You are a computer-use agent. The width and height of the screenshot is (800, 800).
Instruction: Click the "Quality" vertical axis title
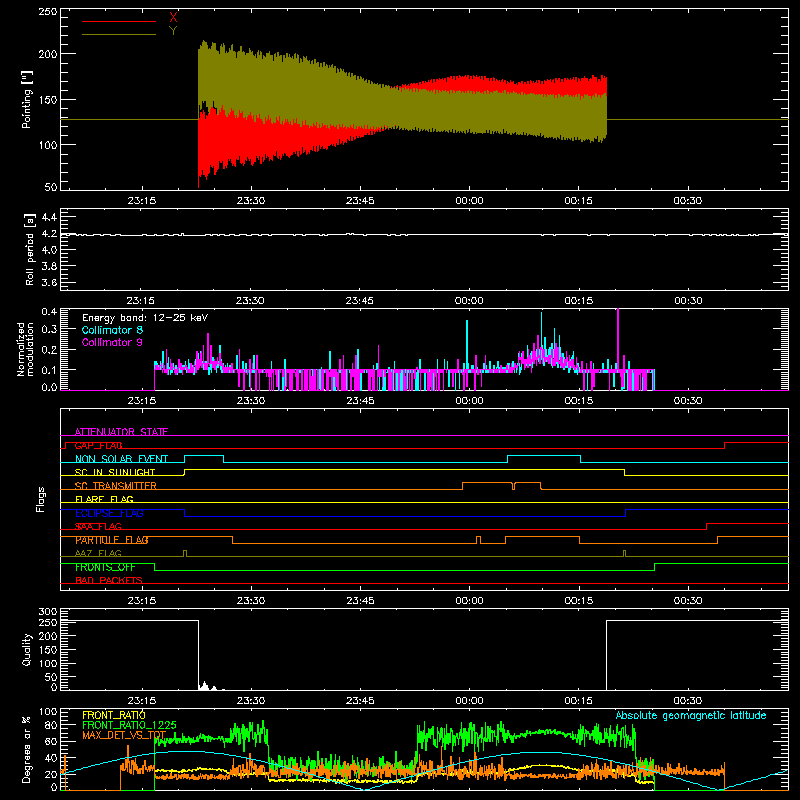pos(27,649)
